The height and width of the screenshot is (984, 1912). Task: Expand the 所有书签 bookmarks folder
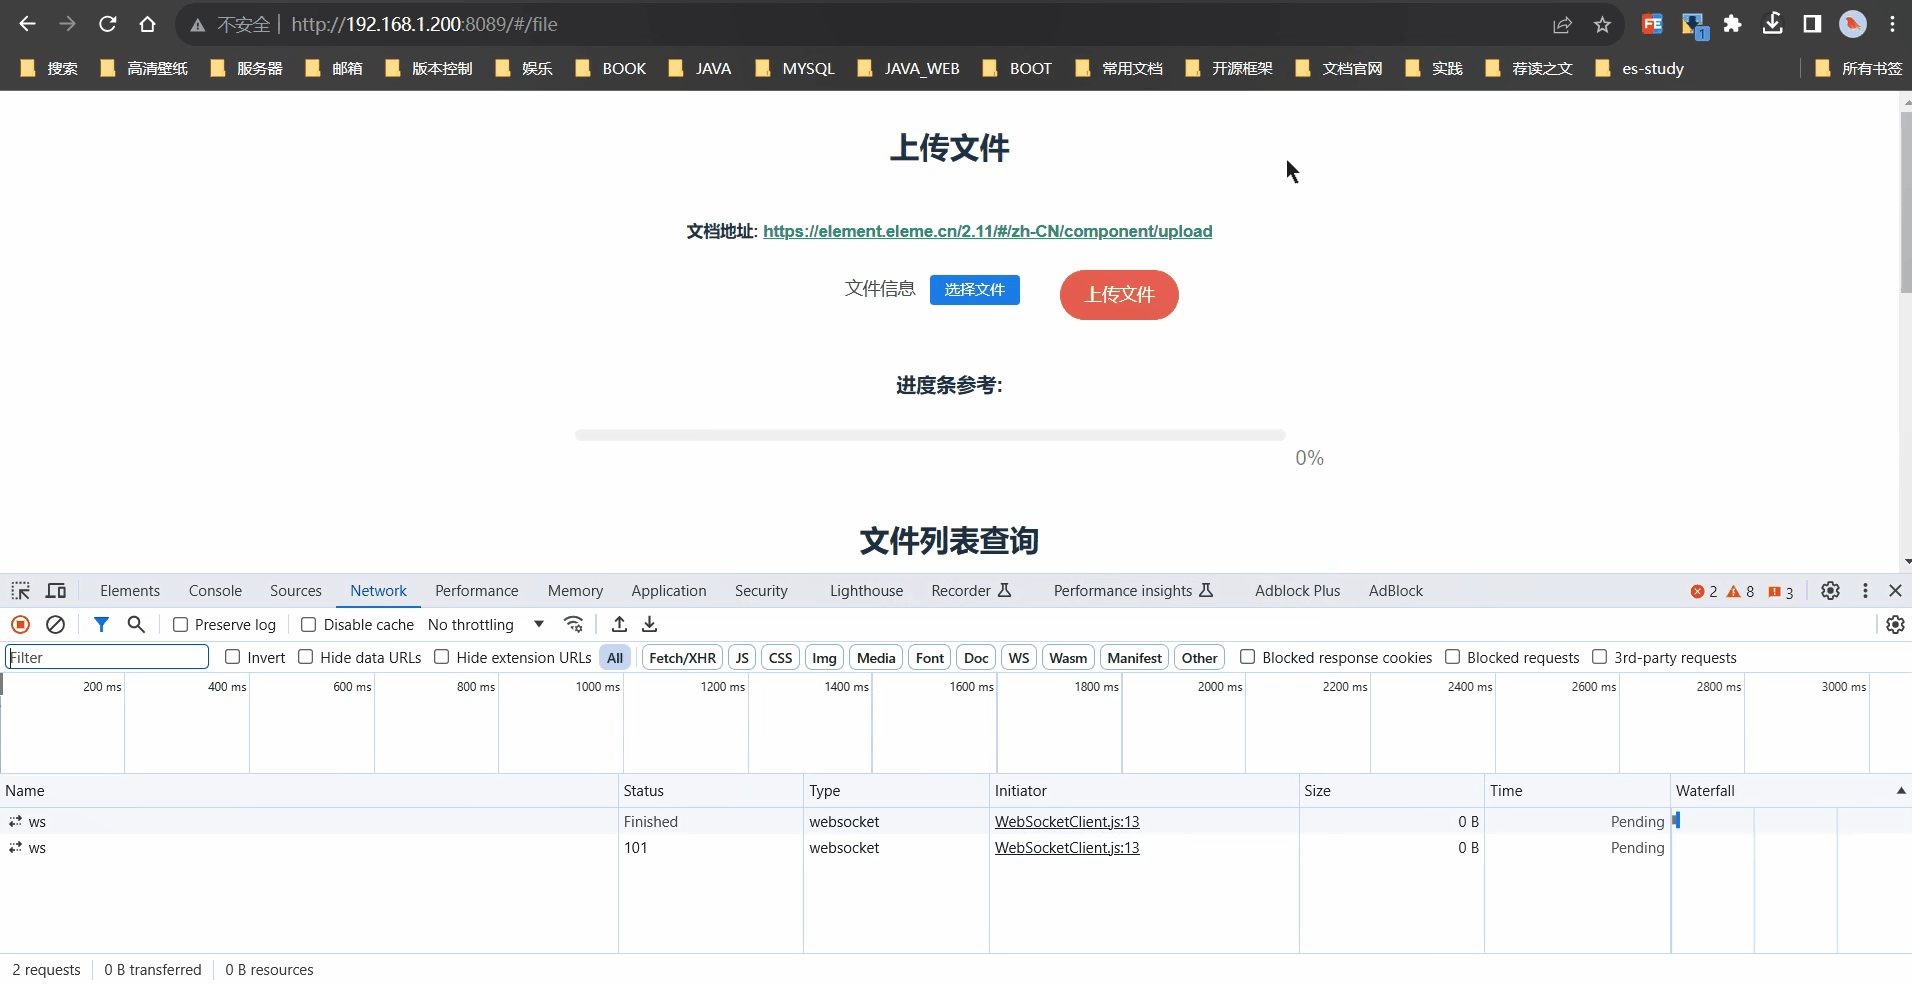[x=1858, y=68]
